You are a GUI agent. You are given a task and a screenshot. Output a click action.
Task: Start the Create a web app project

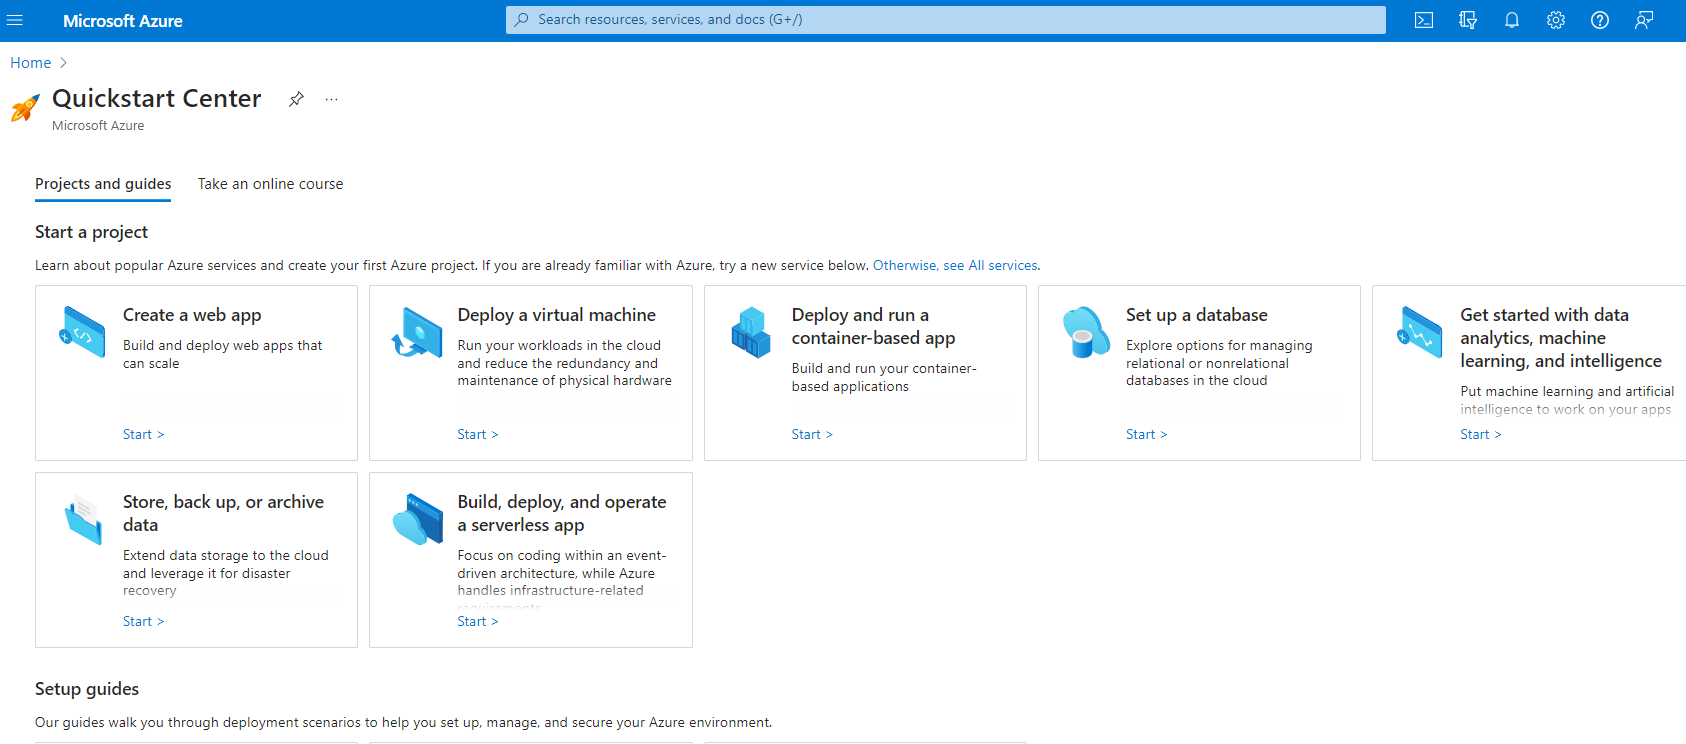(143, 434)
